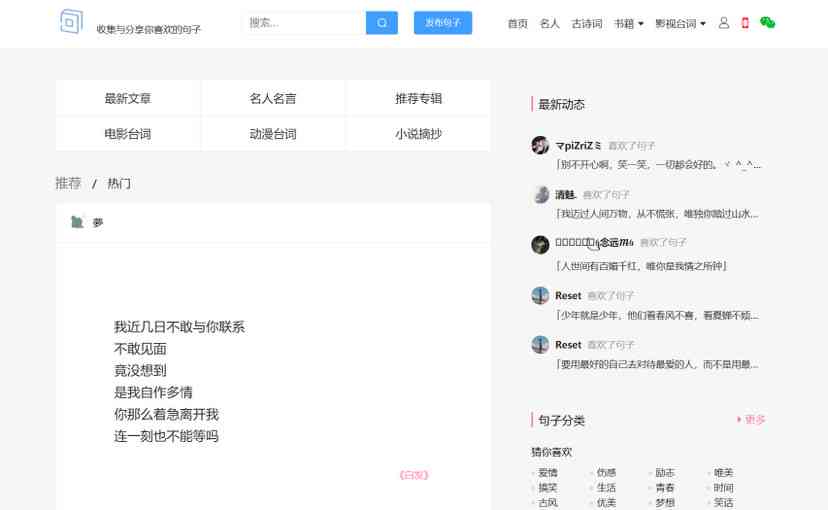Open 念远 user's dark avatar
This screenshot has width=828, height=510.
[540, 244]
